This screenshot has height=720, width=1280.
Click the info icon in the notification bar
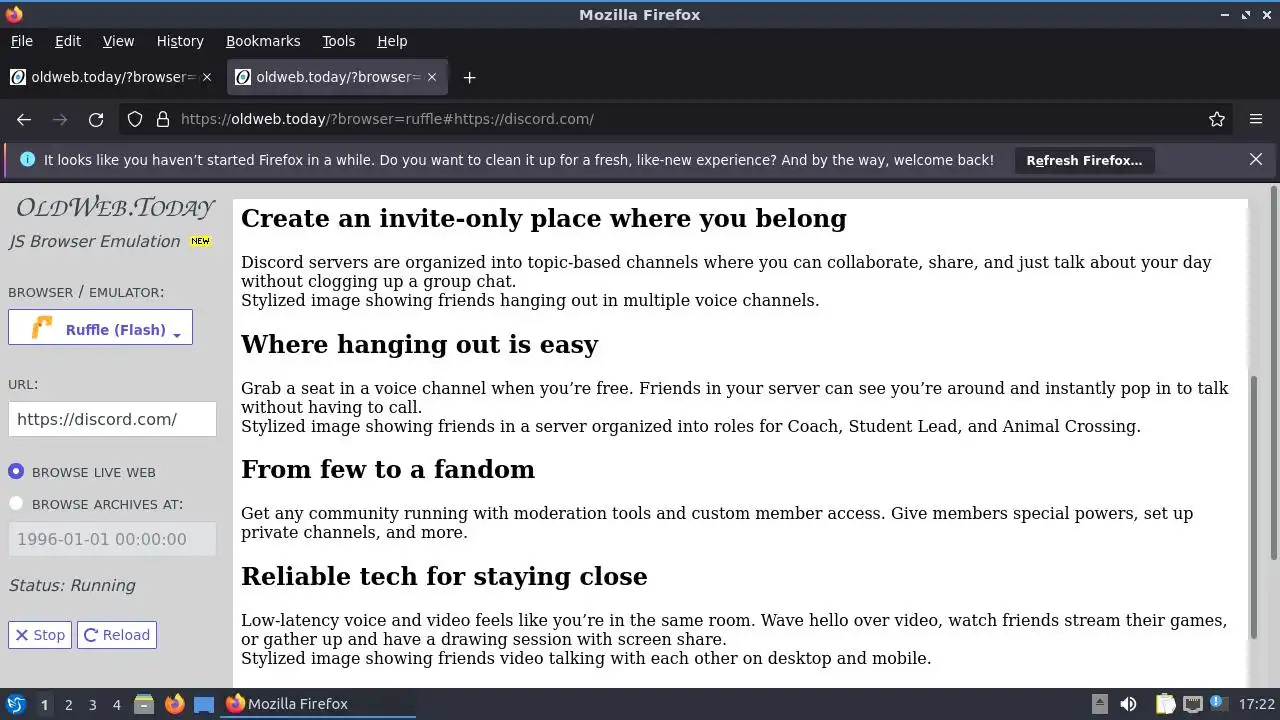pos(27,159)
